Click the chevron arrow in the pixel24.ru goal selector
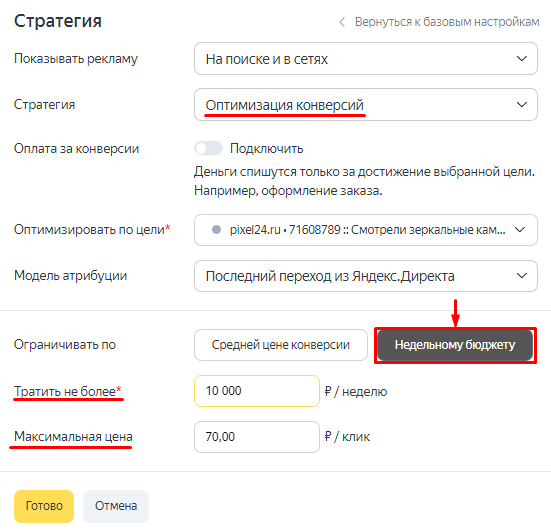Viewport: 551px width, 530px height. [x=520, y=230]
